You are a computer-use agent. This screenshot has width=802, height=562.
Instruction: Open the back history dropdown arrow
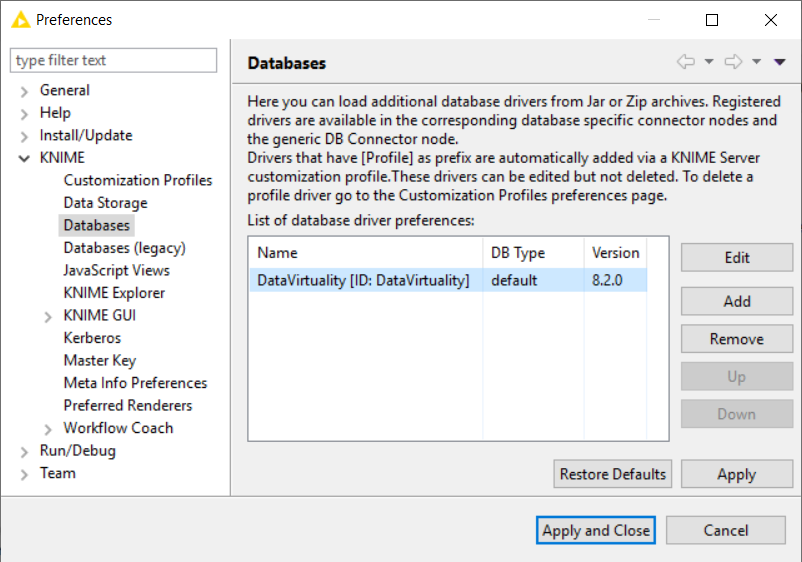point(709,62)
